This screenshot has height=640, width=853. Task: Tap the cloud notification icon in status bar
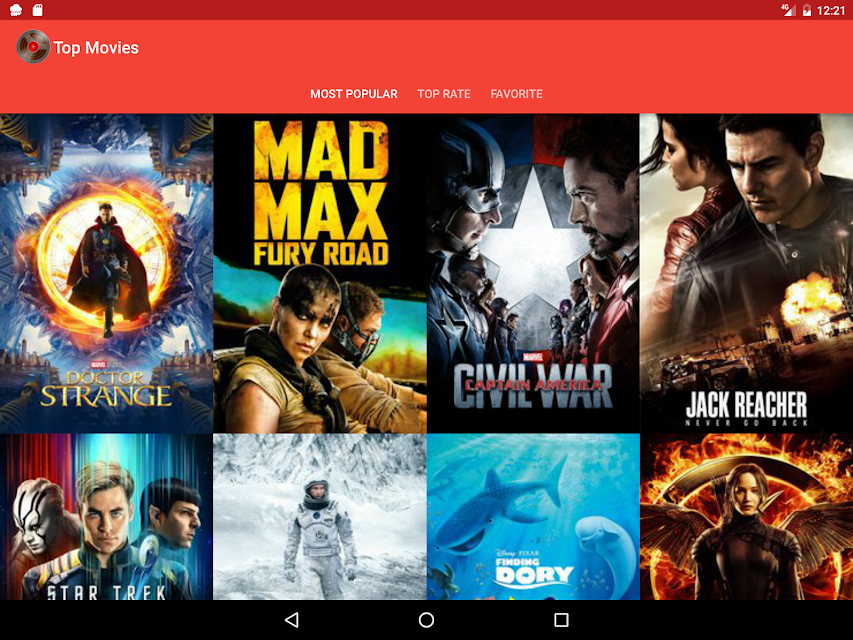16,10
